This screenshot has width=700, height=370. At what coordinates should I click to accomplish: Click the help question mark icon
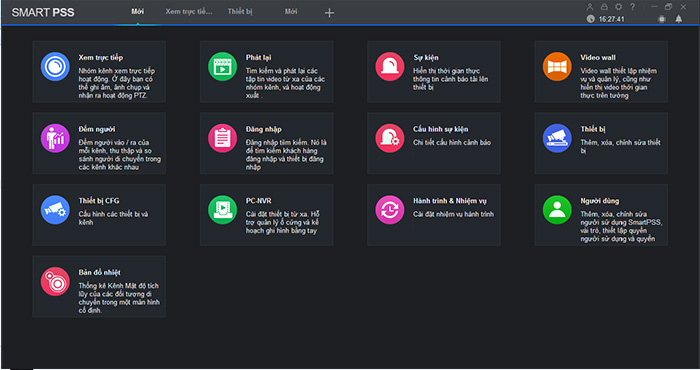click(633, 7)
